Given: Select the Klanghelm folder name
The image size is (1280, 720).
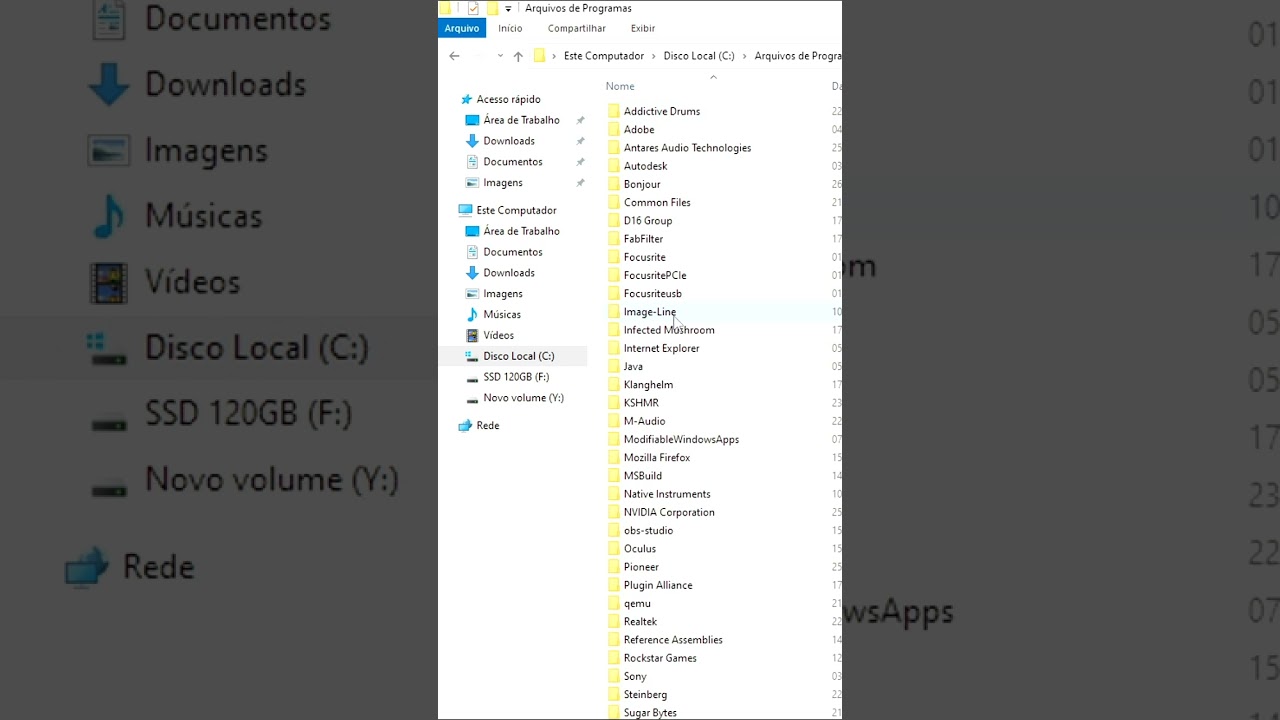Looking at the screenshot, I should 648,384.
